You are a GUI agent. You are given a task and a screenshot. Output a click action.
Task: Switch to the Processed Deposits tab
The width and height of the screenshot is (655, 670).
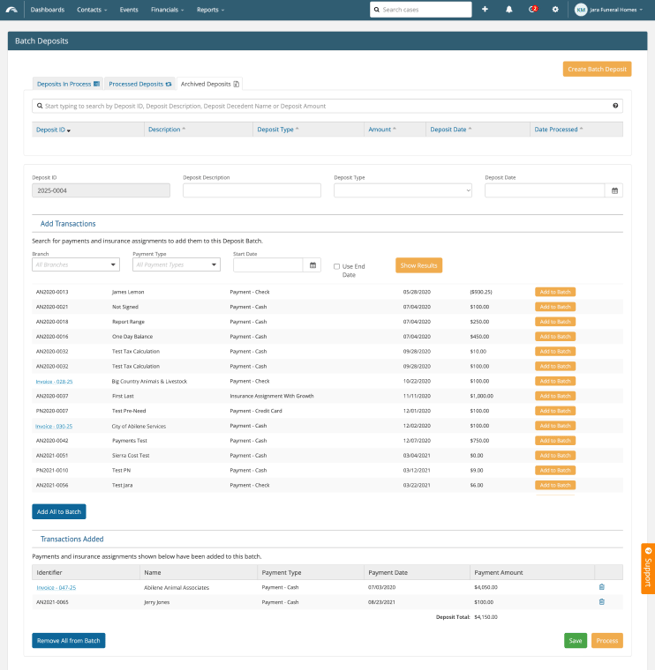coord(140,84)
